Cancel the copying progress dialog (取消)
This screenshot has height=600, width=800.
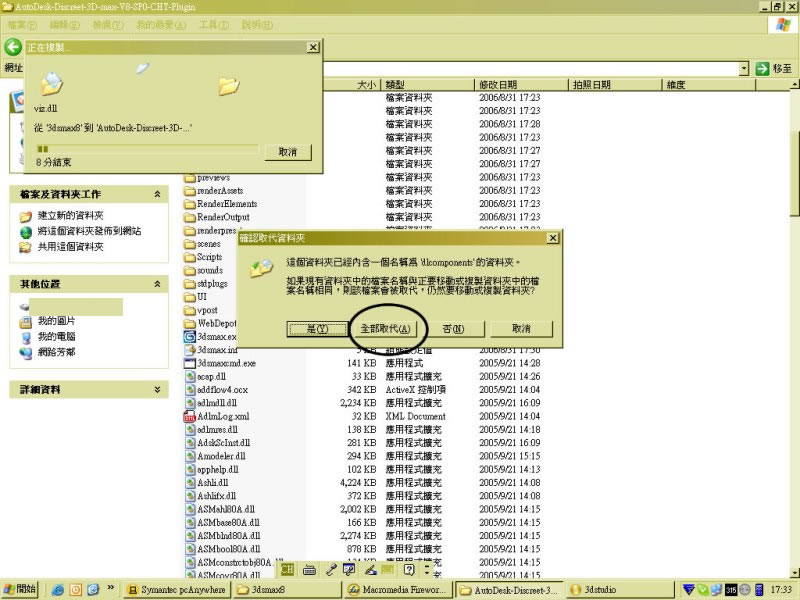(288, 152)
